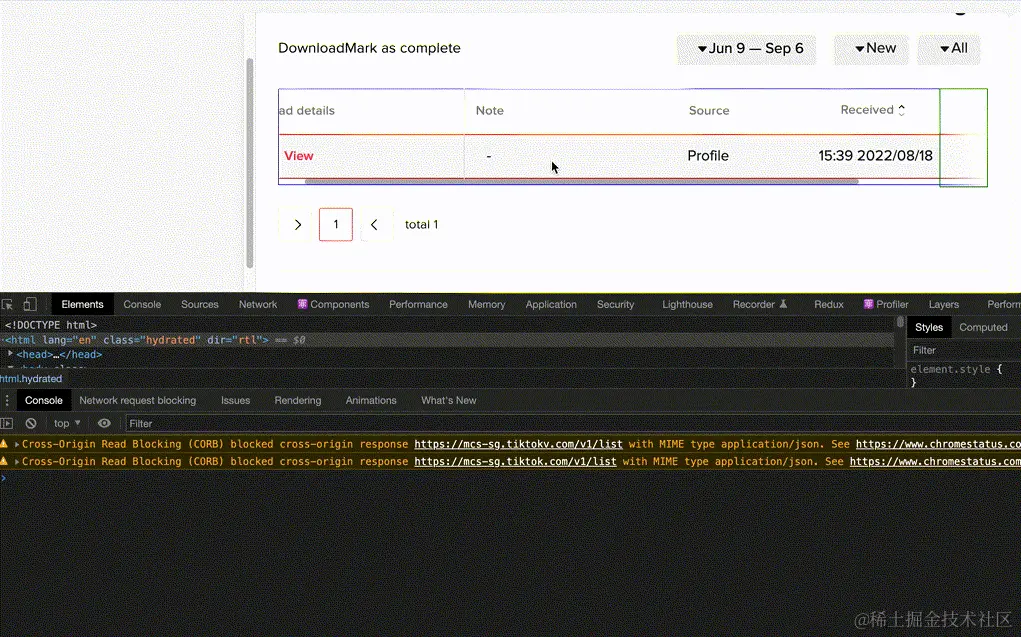Select the Computed pane tab
Viewport: 1021px width, 637px height.
pos(983,328)
